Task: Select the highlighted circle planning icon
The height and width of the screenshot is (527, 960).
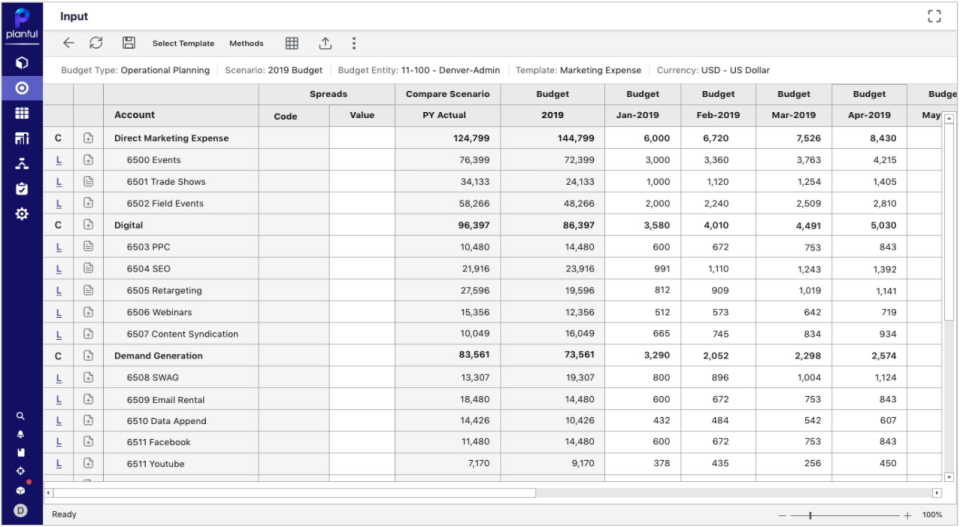Action: [x=21, y=88]
